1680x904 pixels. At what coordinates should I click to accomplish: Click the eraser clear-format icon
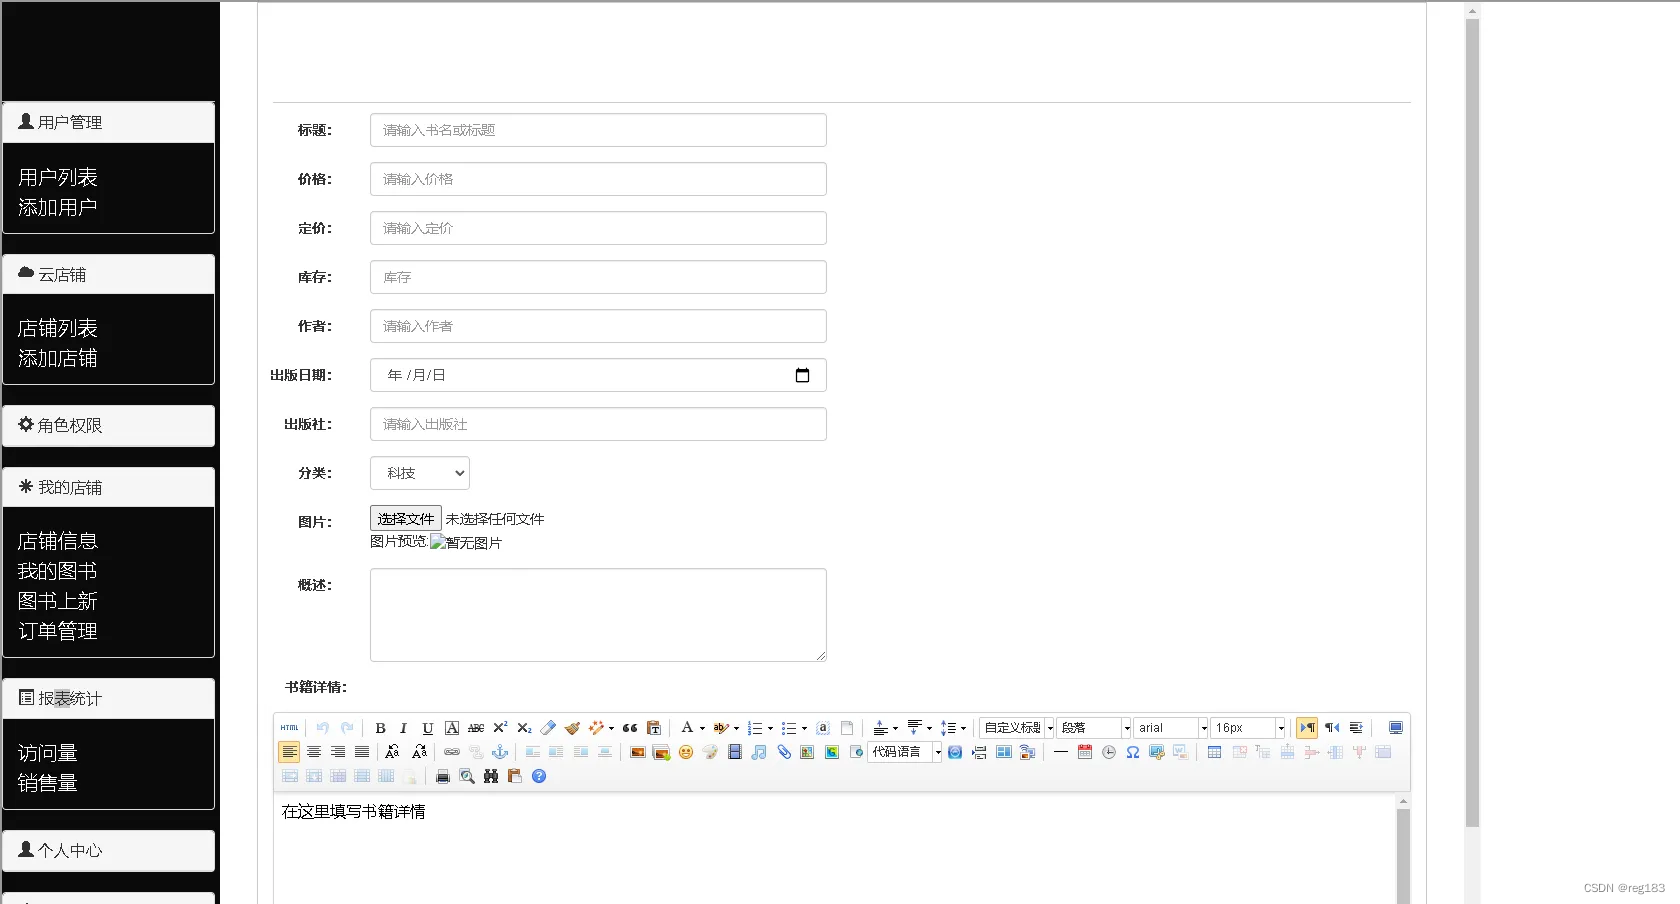548,728
